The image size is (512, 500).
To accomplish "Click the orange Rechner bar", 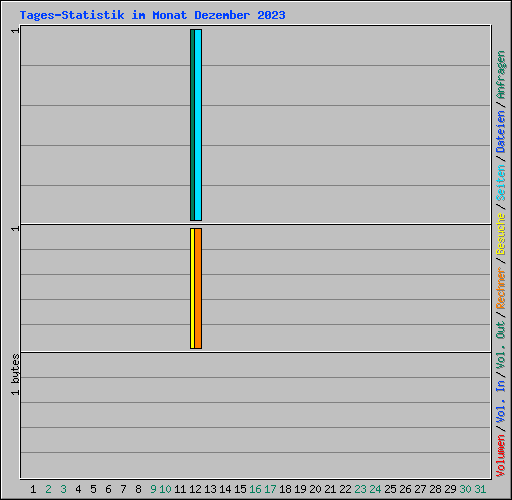I will [198, 288].
